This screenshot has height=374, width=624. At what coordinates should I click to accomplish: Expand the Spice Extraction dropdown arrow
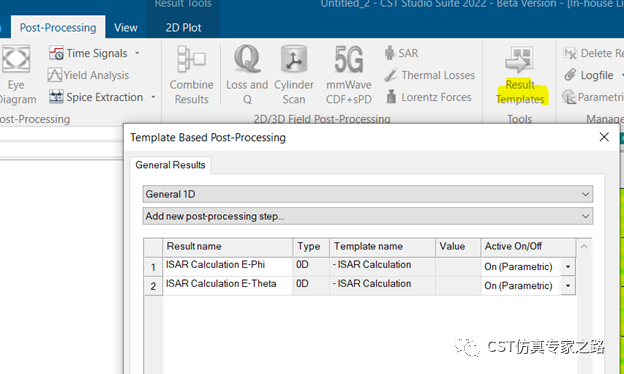(153, 97)
